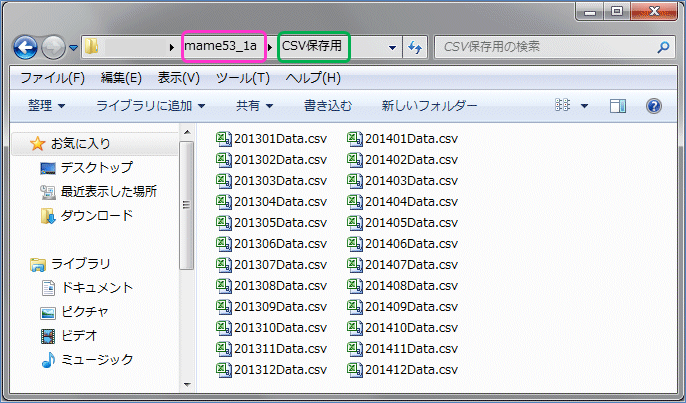The width and height of the screenshot is (686, 403).
Task: Select icon of 201303Data.csv
Action: (224, 181)
